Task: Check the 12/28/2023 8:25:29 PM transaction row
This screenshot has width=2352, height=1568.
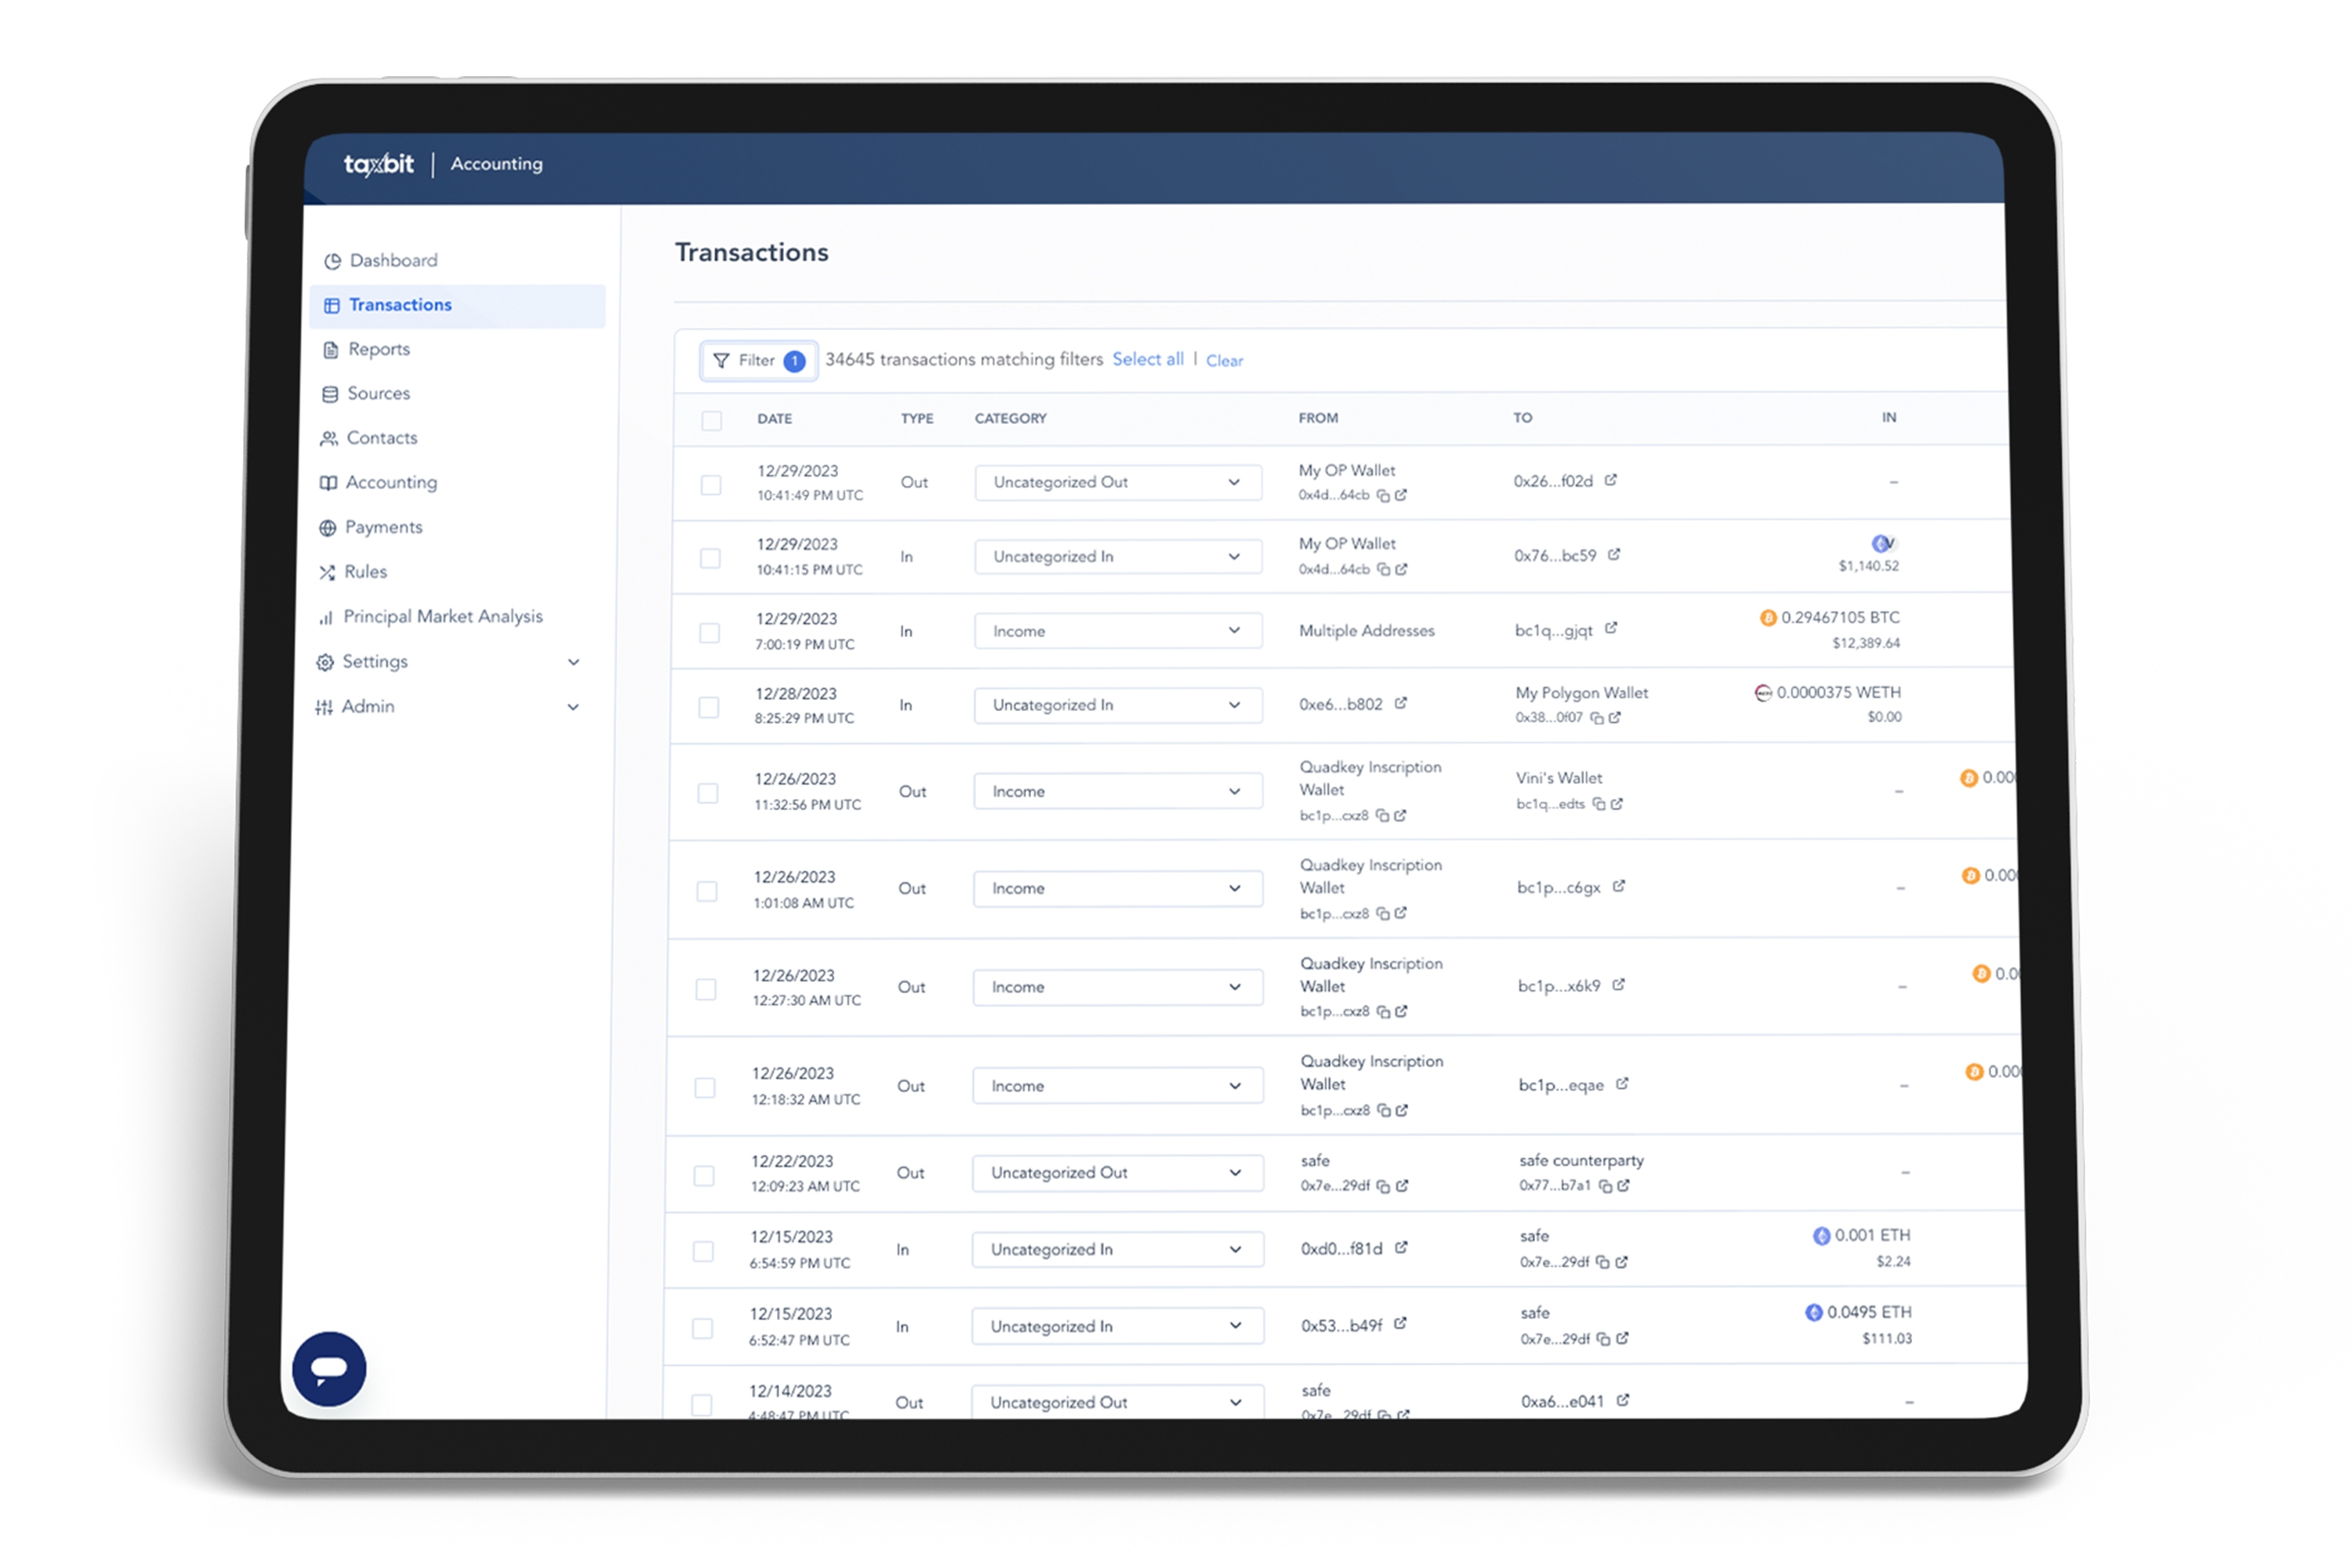Action: coord(708,708)
